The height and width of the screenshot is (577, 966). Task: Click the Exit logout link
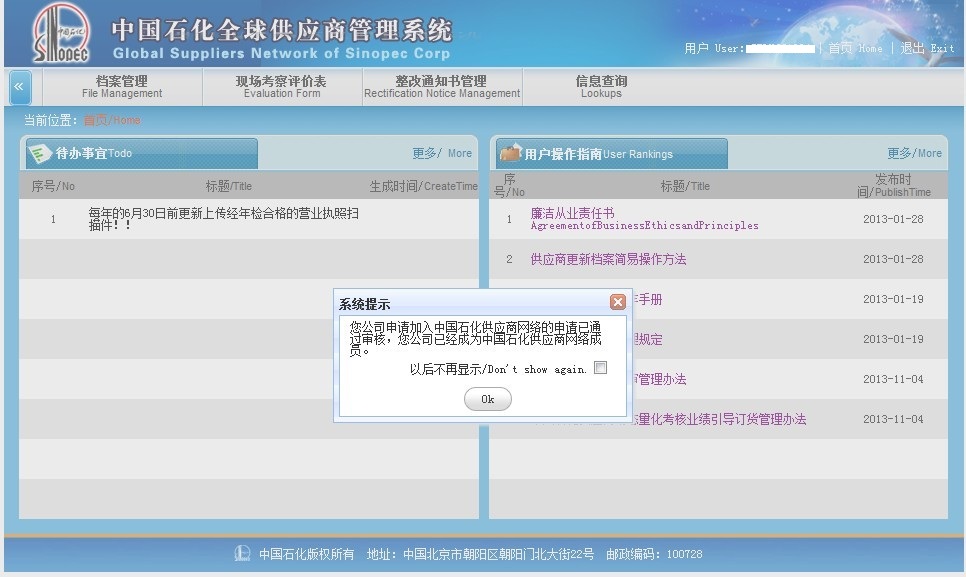(x=927, y=48)
